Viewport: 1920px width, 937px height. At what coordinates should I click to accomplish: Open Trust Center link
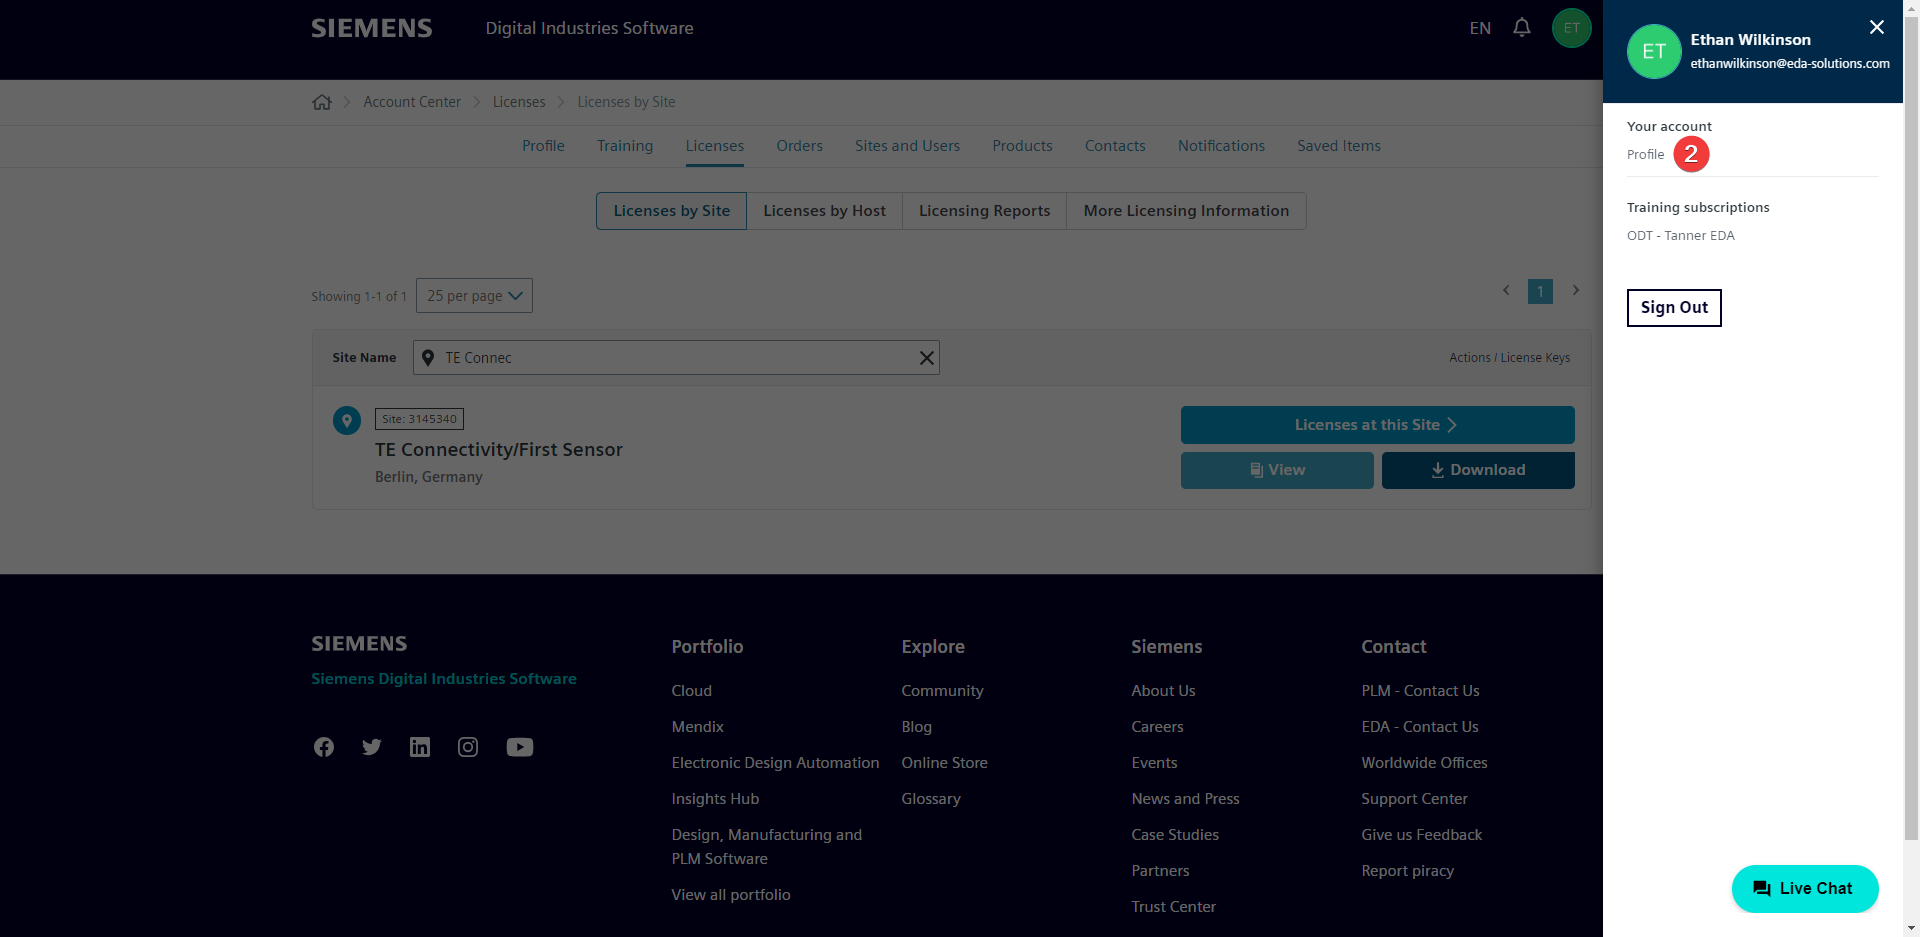coord(1173,907)
